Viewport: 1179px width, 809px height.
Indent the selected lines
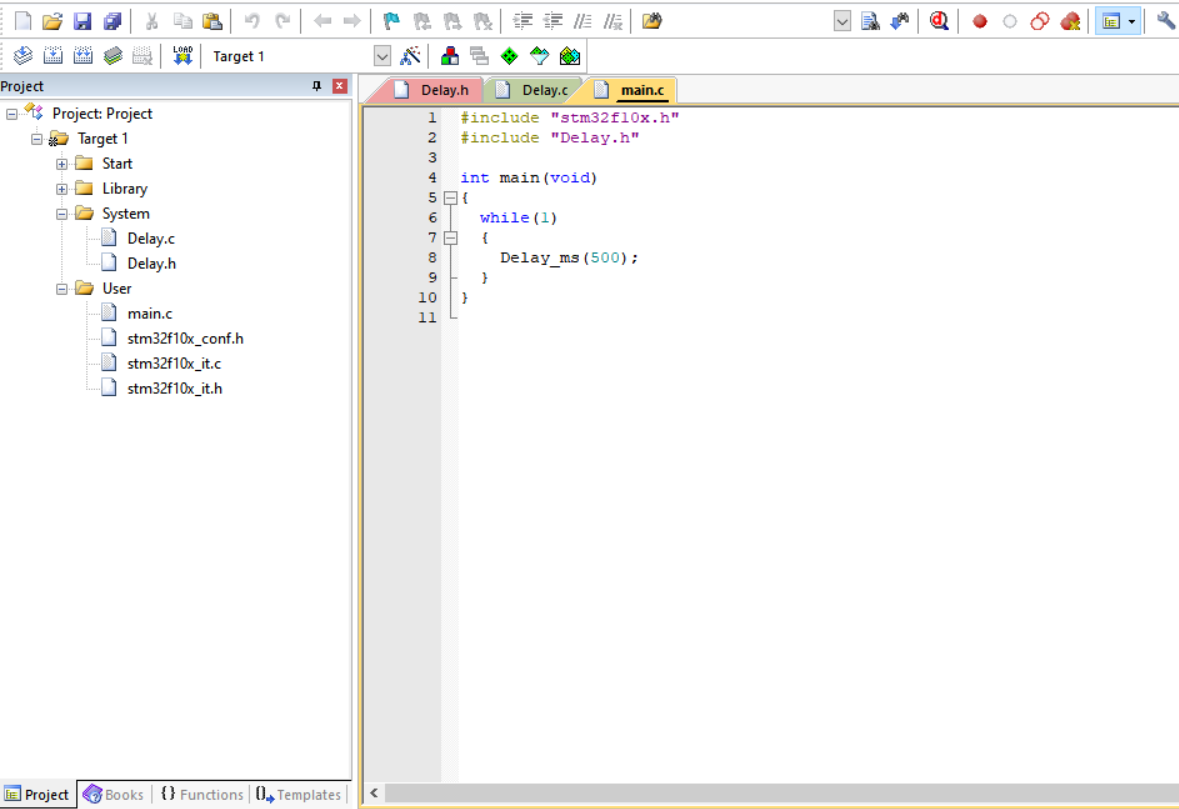coord(523,21)
